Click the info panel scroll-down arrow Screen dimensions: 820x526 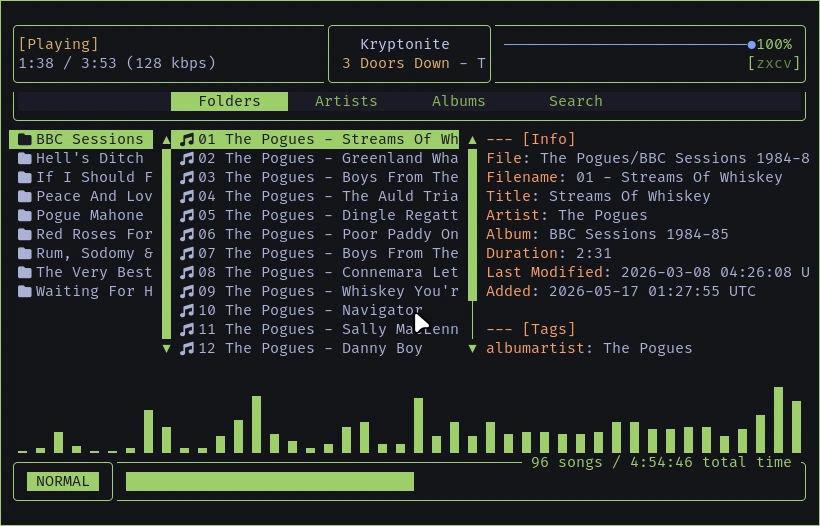[x=472, y=348]
